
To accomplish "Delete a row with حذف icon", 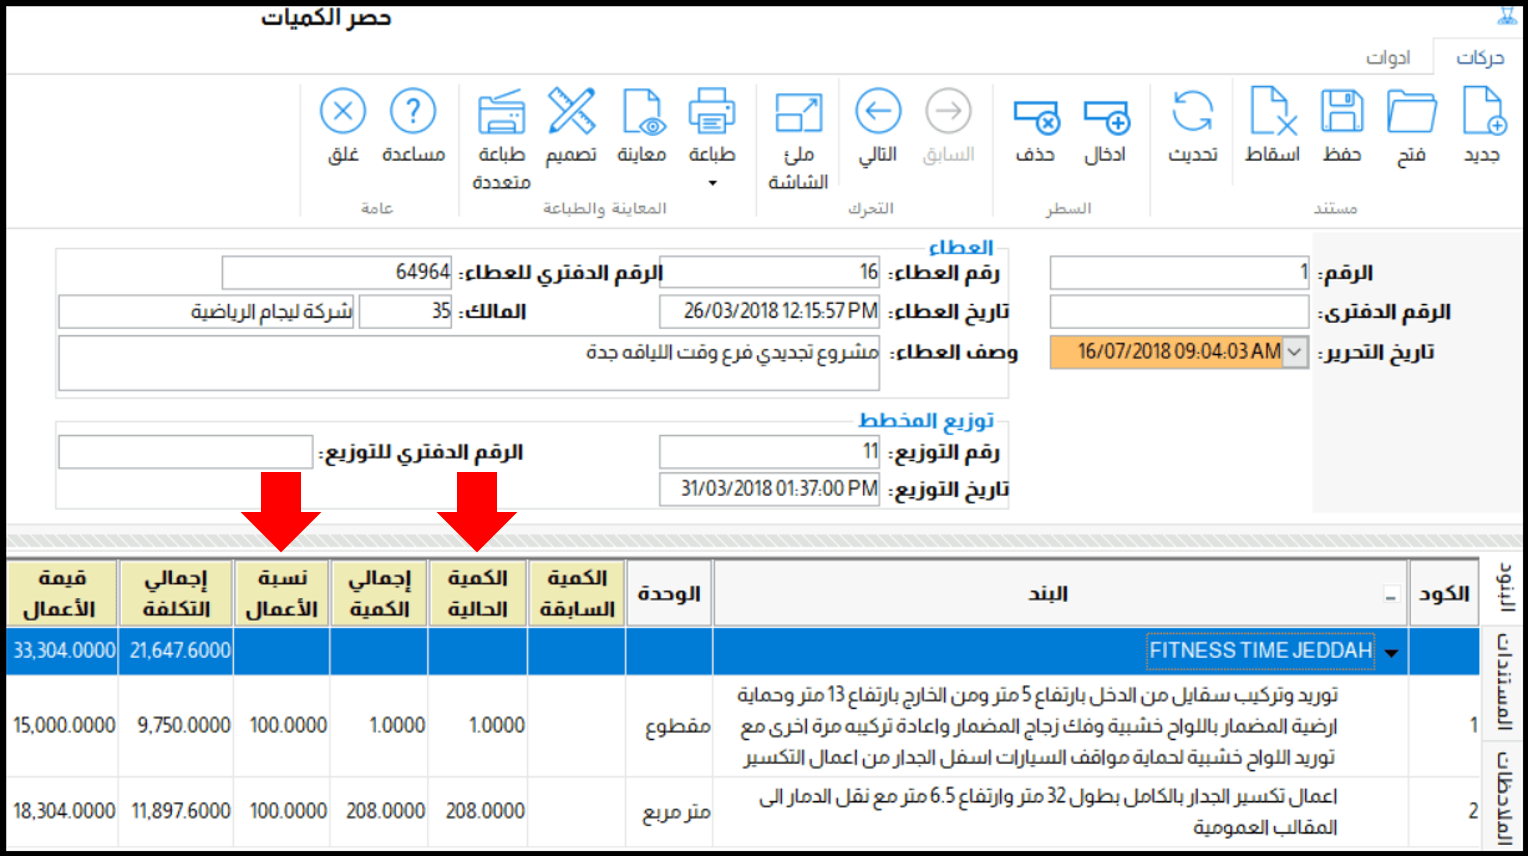I will (1036, 115).
